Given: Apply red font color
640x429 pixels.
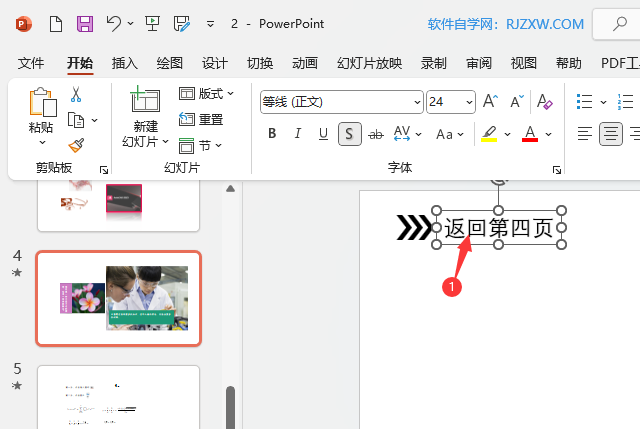Looking at the screenshot, I should [x=530, y=133].
